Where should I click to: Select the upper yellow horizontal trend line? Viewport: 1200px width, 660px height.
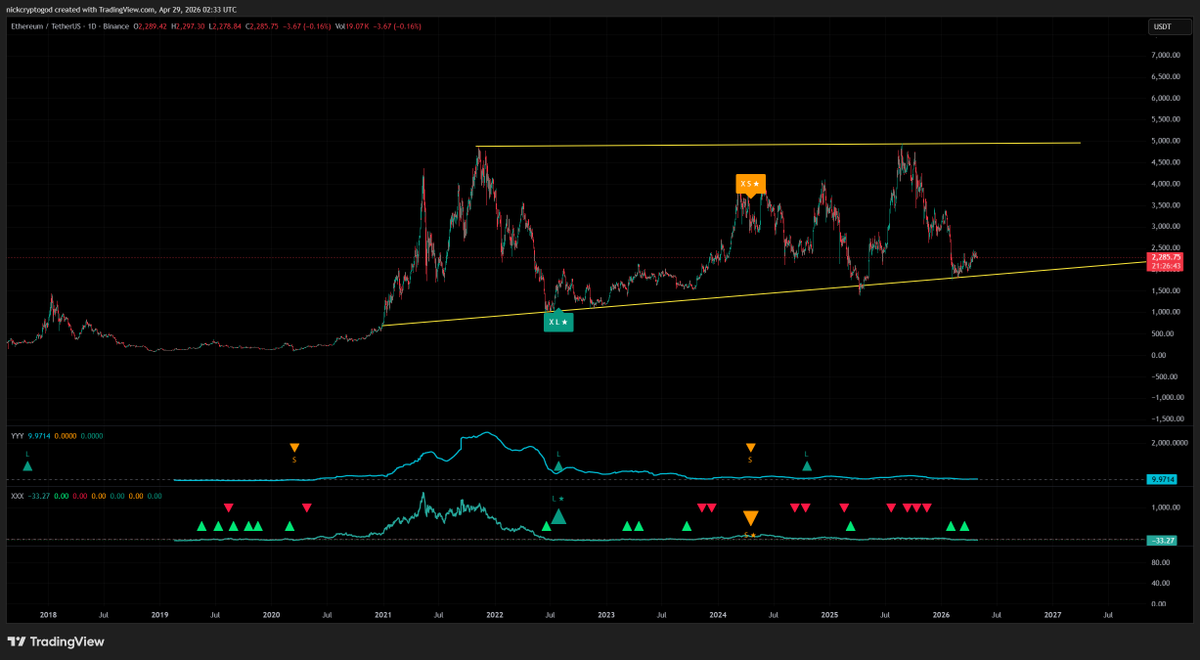pos(778,145)
